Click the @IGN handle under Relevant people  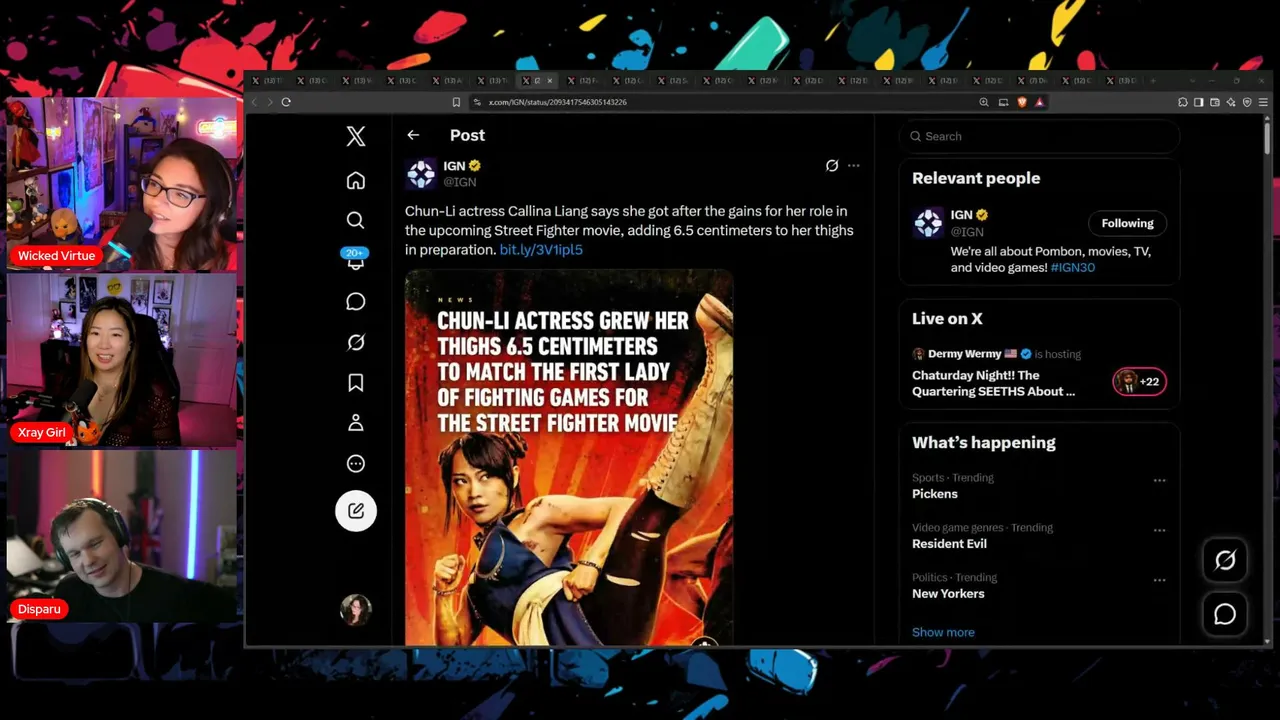pyautogui.click(x=967, y=232)
